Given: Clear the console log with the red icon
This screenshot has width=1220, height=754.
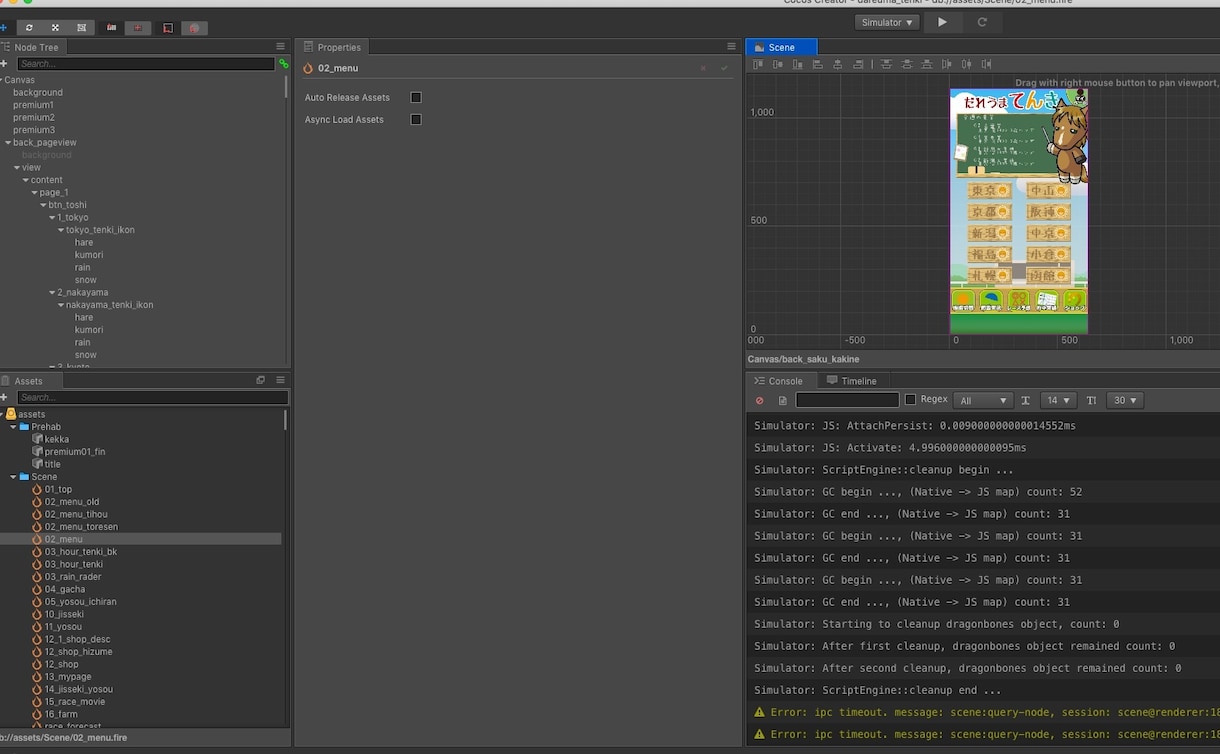Looking at the screenshot, I should click(x=760, y=400).
